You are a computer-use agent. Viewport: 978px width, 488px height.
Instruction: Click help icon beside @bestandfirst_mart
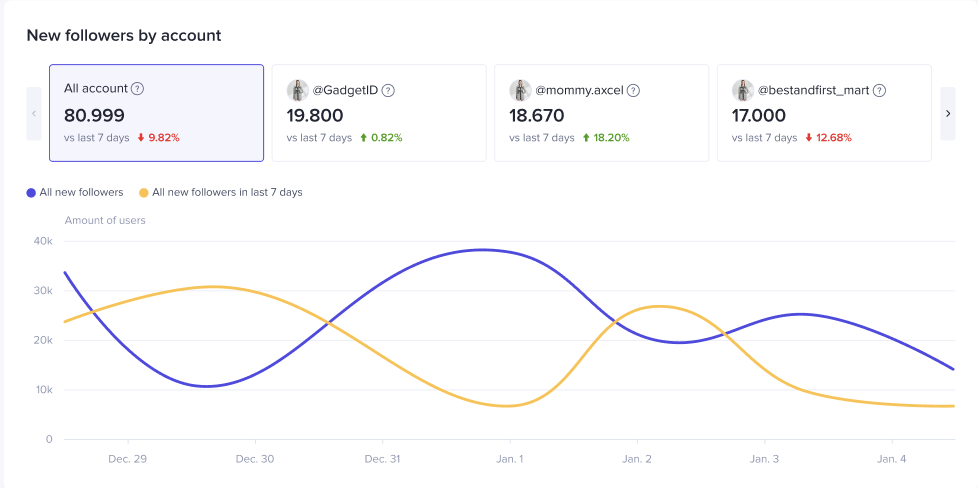879,90
